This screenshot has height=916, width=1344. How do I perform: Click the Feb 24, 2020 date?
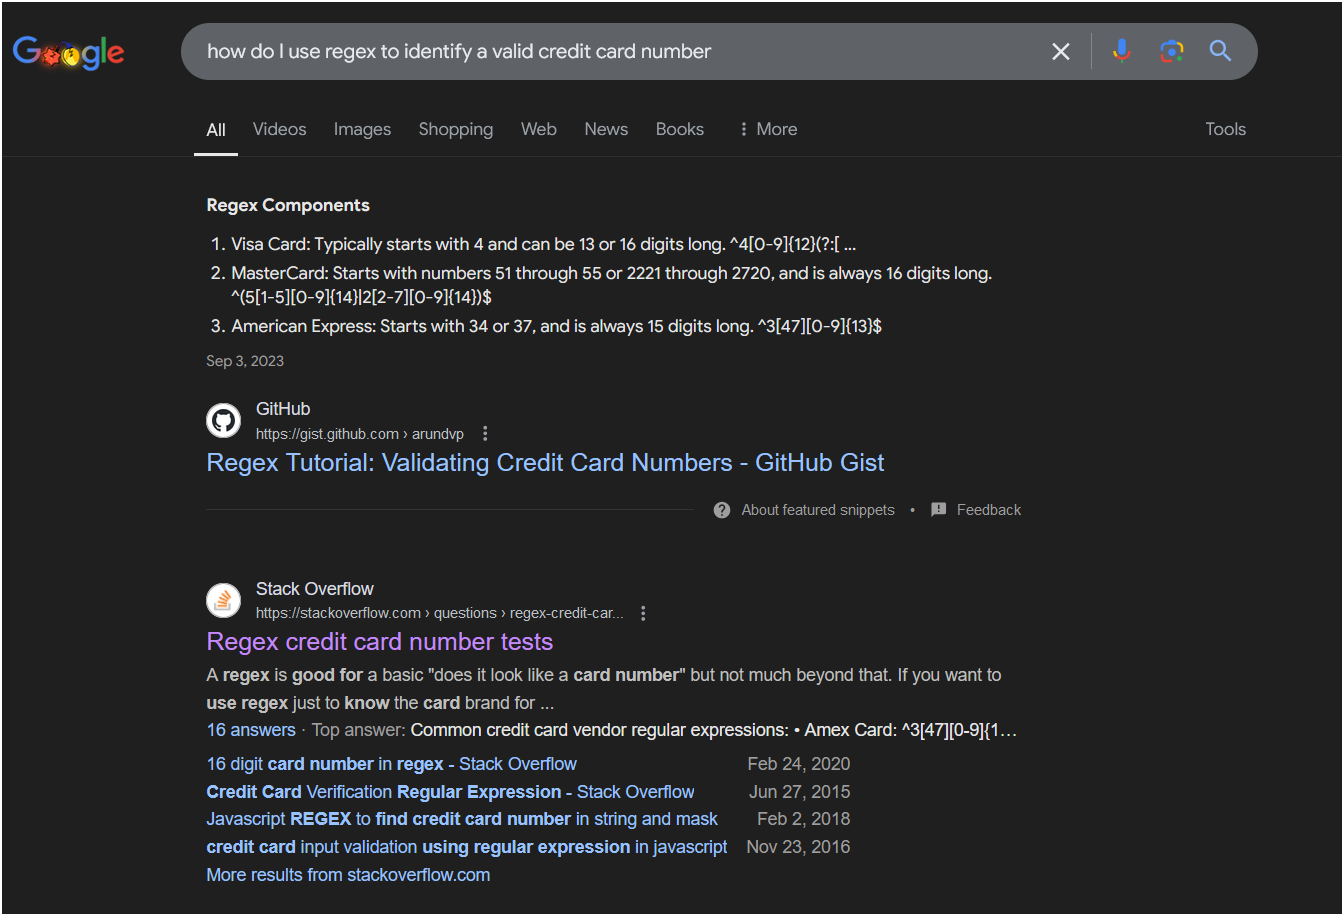pos(799,764)
